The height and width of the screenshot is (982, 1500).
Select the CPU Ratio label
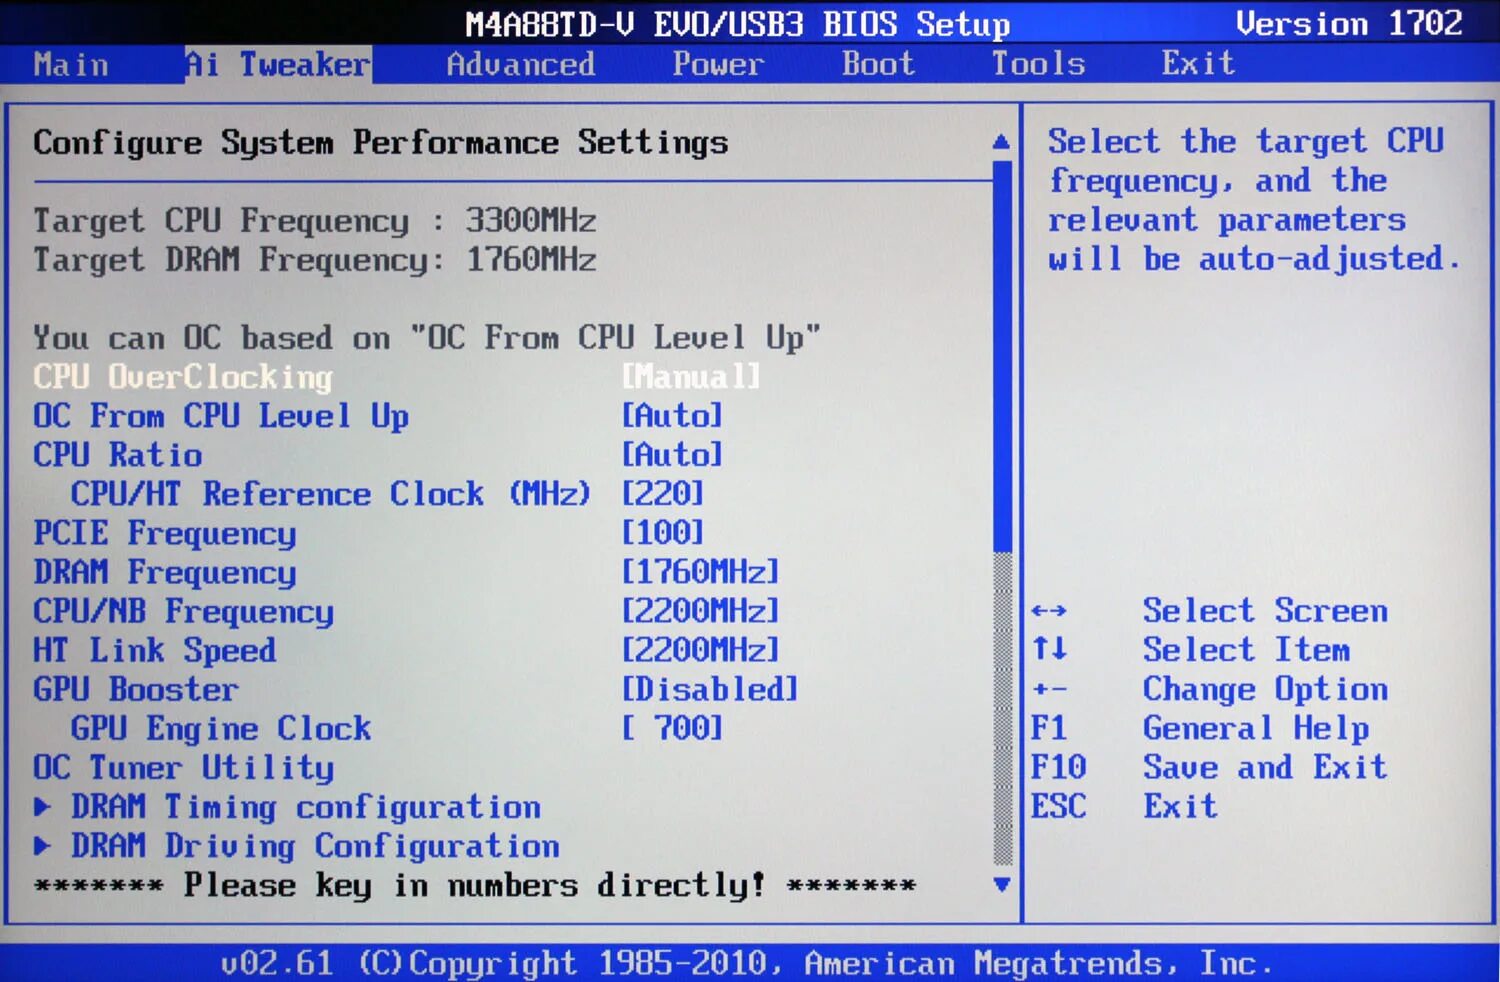[x=118, y=455]
